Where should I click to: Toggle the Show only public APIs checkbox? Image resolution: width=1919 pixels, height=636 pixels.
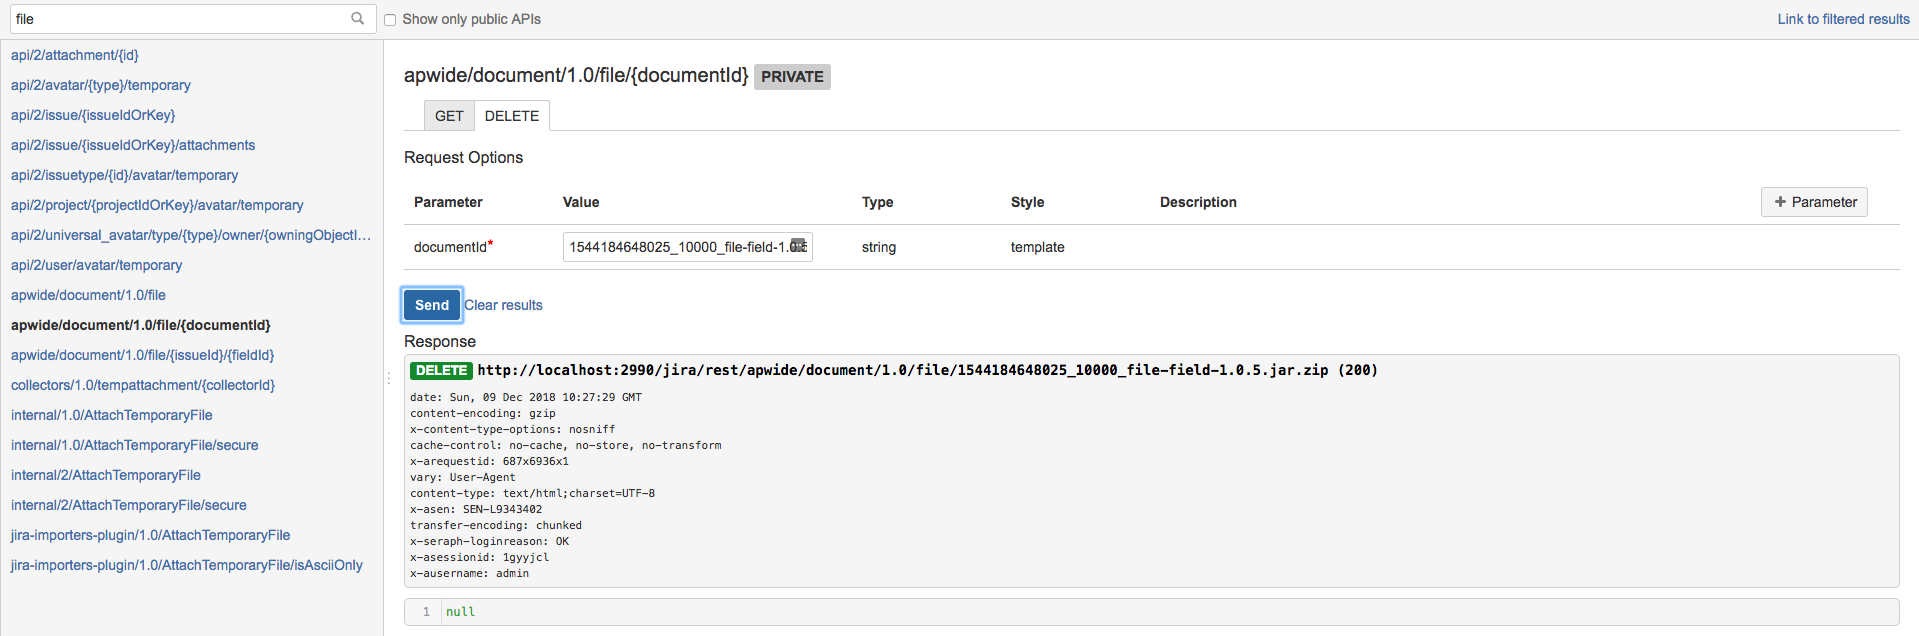(390, 19)
